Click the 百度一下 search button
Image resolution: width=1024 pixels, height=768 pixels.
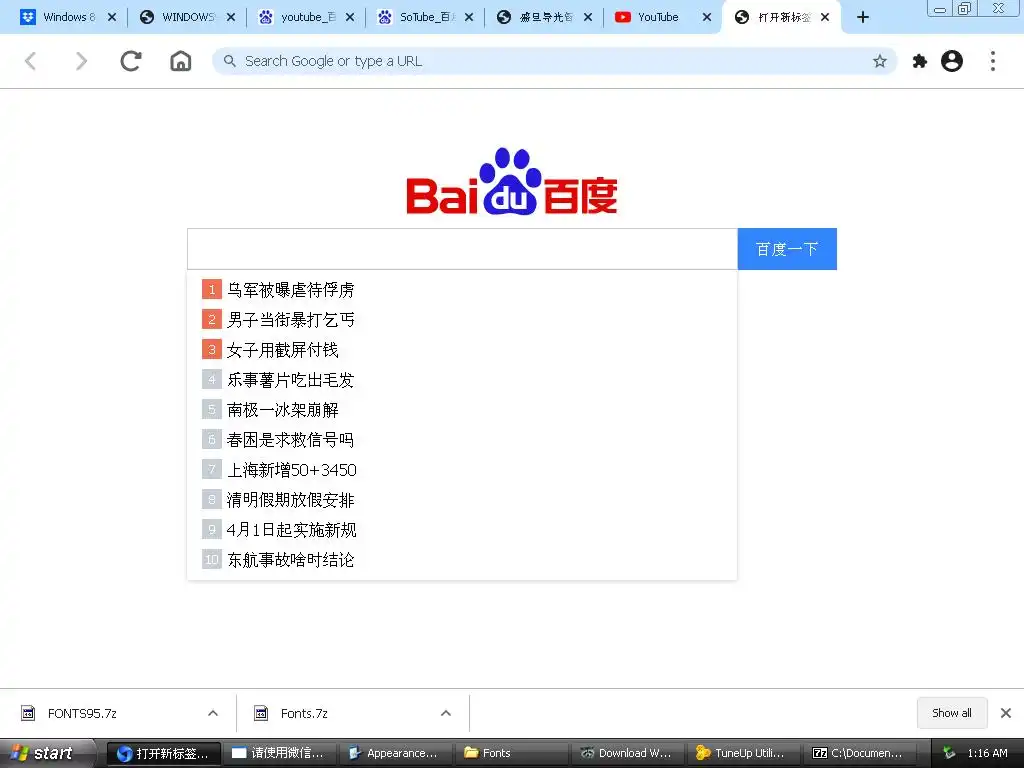pyautogui.click(x=787, y=249)
